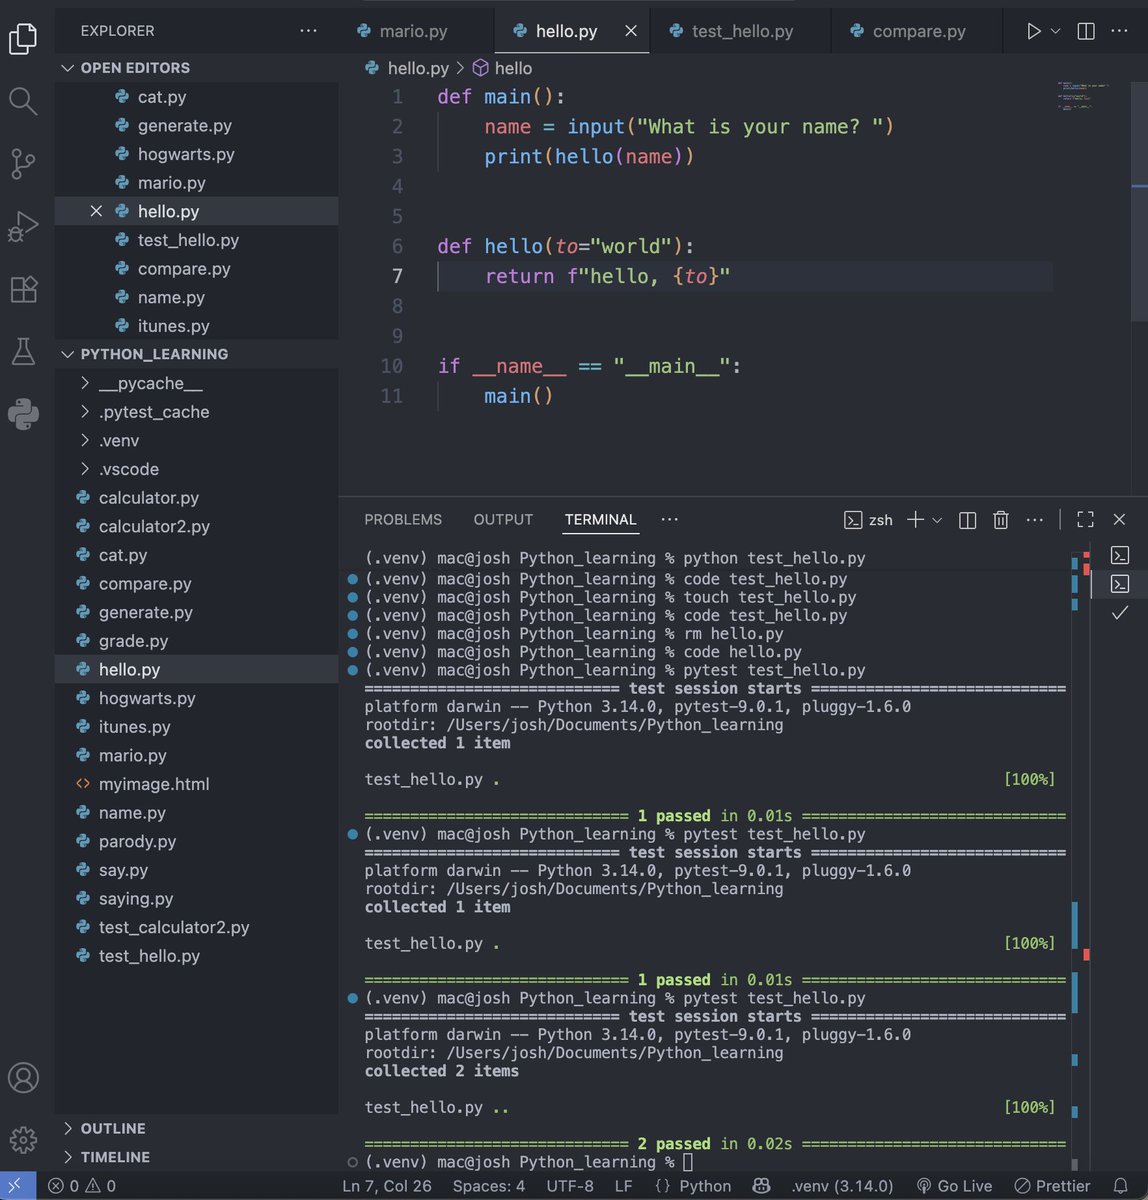Viewport: 1148px width, 1200px height.
Task: Switch to the test_hello.py tab
Action: pyautogui.click(x=742, y=31)
